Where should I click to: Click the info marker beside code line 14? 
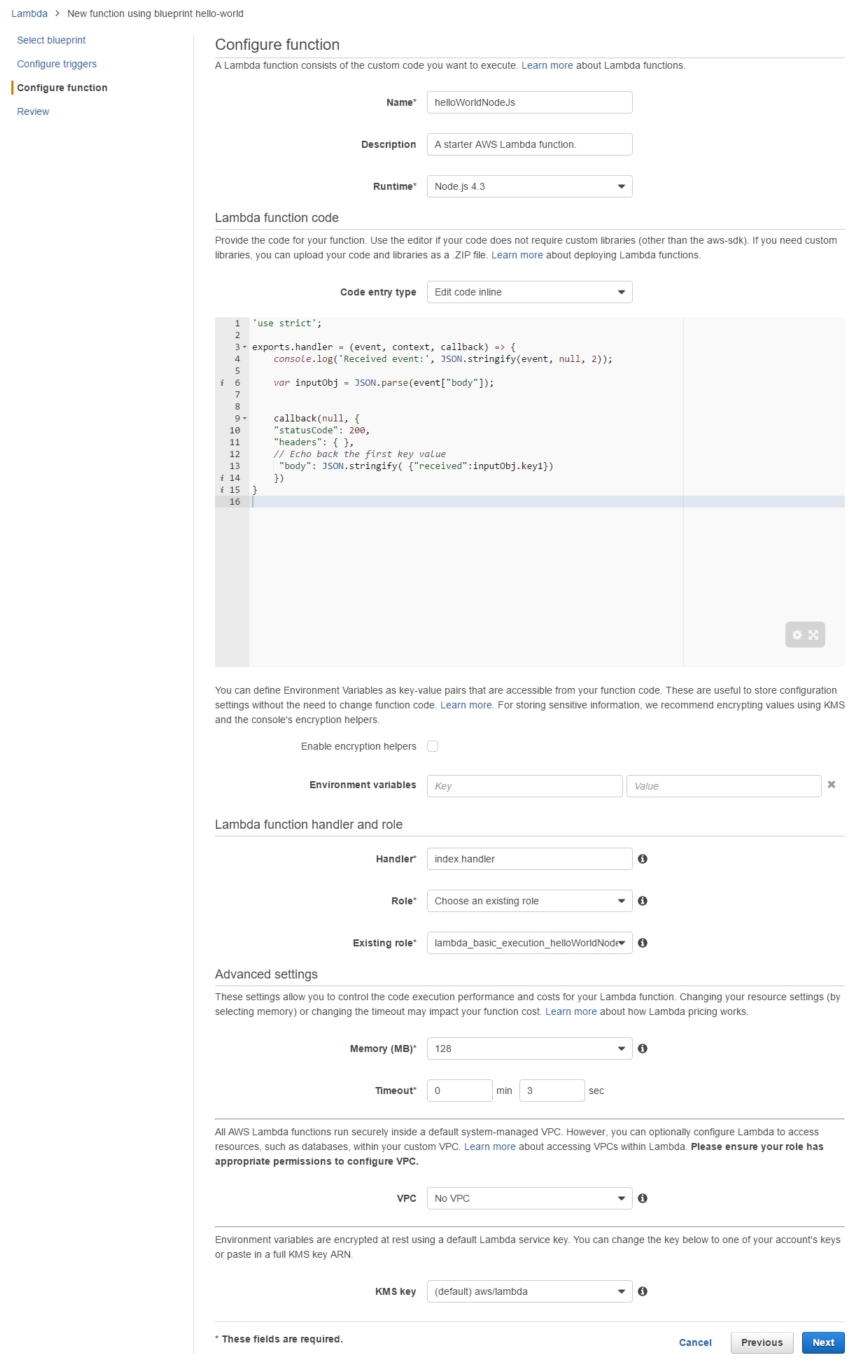pyautogui.click(x=222, y=478)
